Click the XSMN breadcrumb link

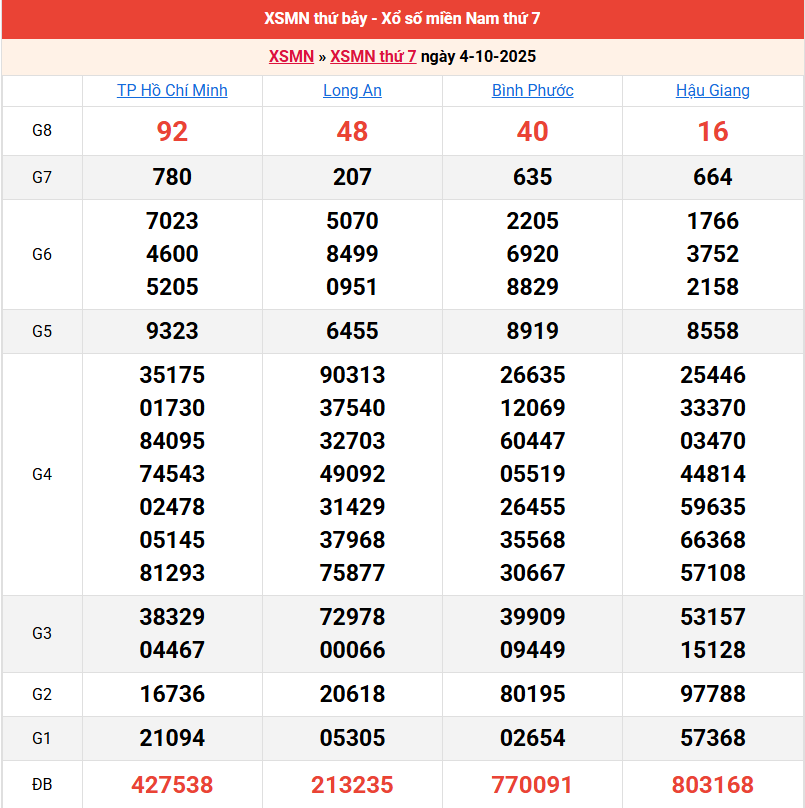point(291,56)
